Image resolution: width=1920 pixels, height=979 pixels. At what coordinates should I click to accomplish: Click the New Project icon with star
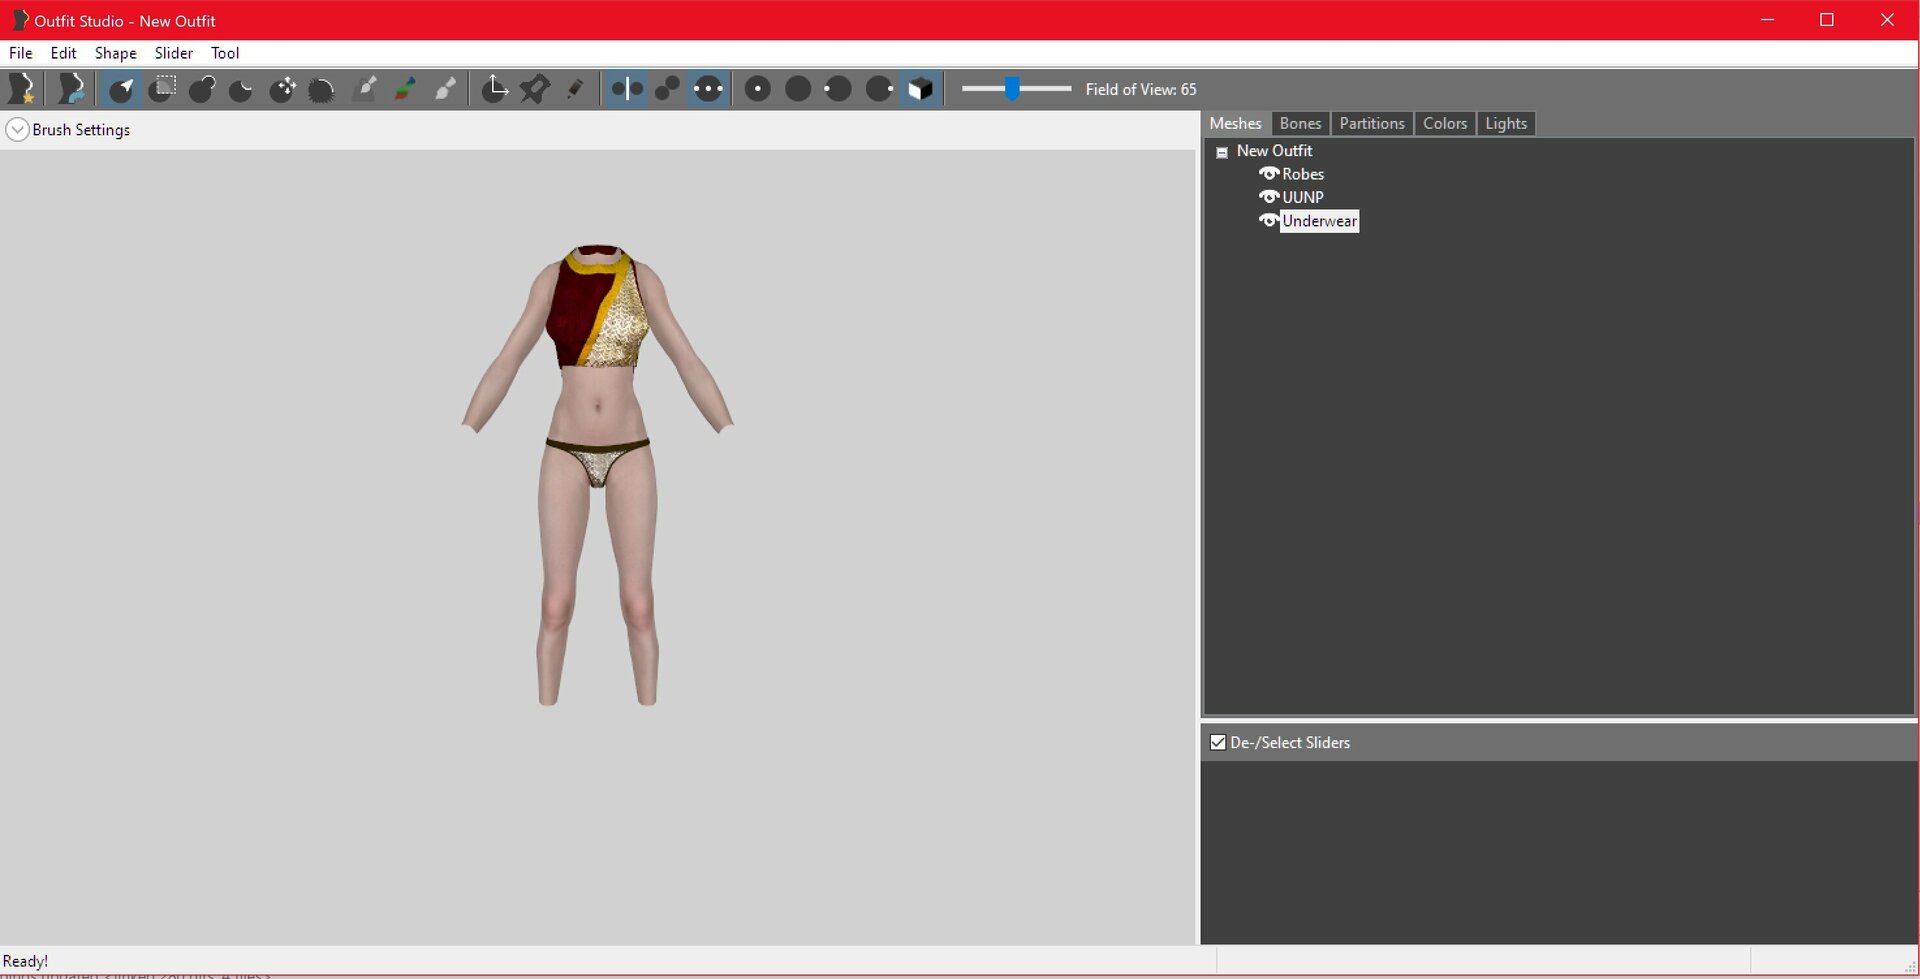22,89
